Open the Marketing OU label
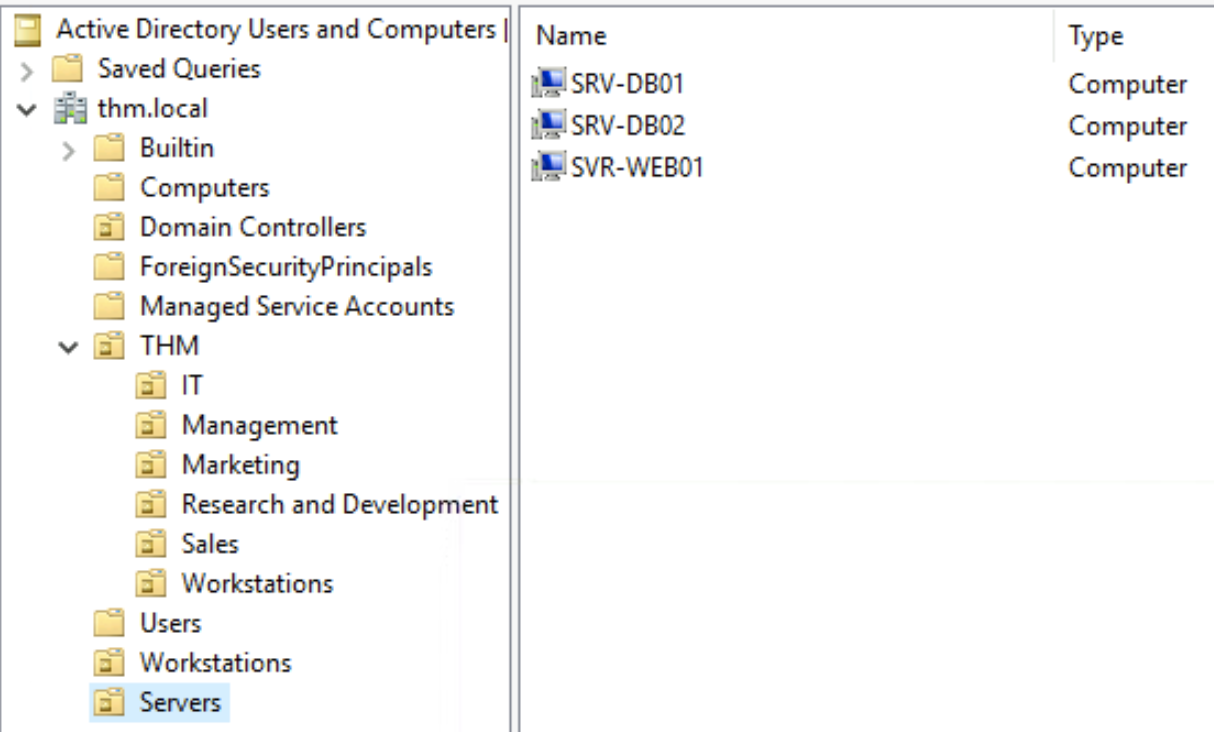 [x=240, y=465]
